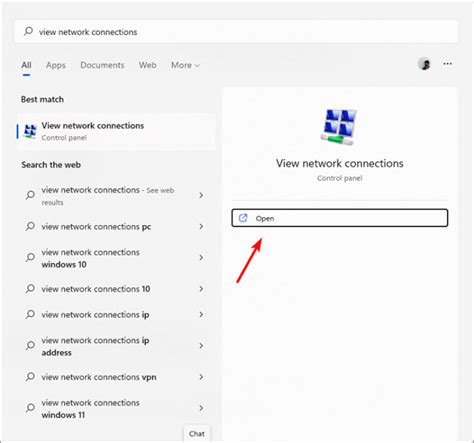
Task: Click the Open button in preview pane
Action: tap(340, 218)
